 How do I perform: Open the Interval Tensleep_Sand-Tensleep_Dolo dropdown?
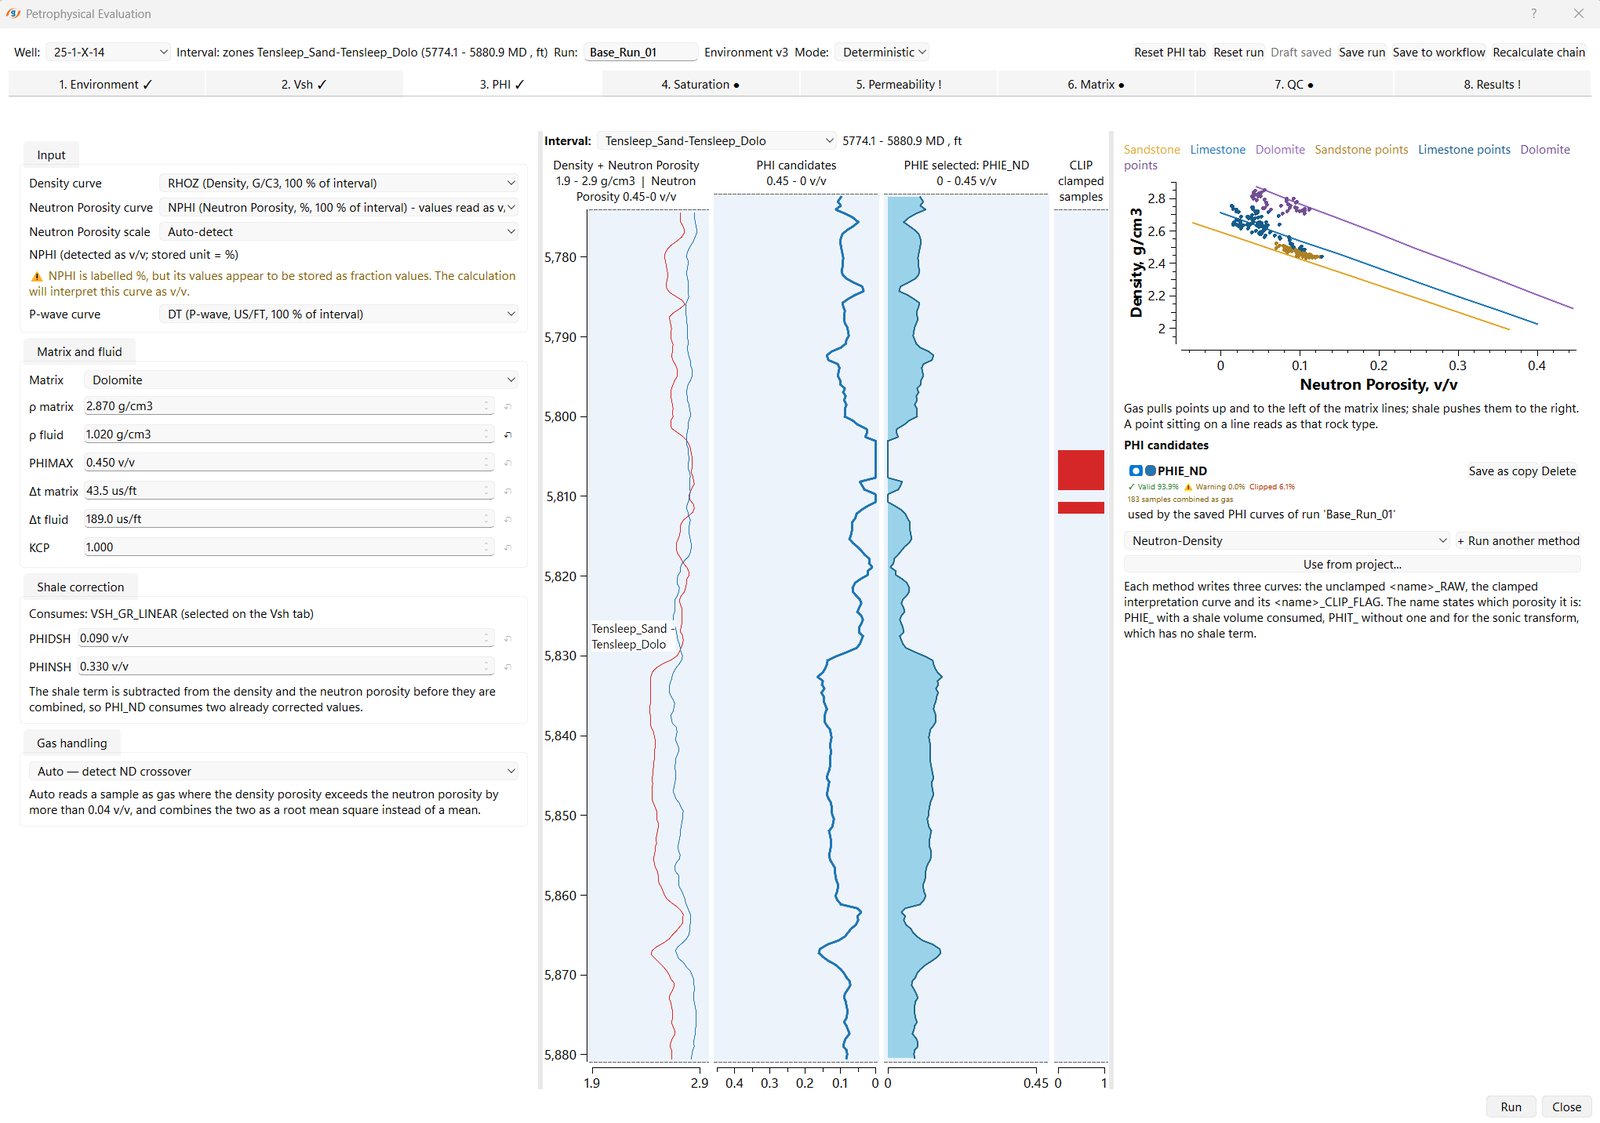pyautogui.click(x=717, y=141)
